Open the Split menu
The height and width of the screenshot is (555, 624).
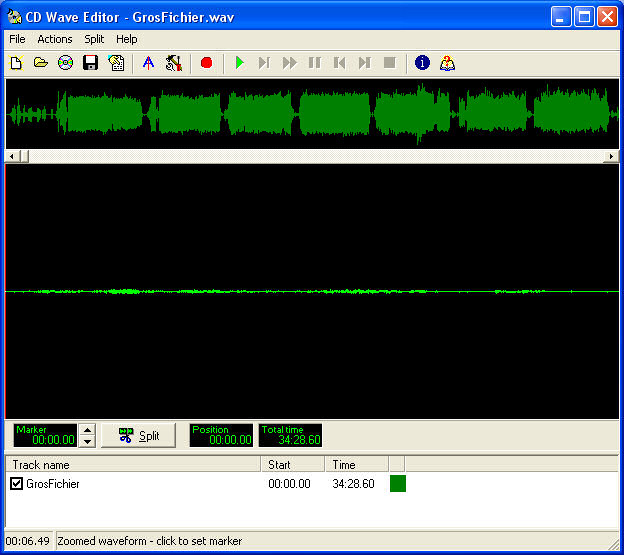click(94, 39)
